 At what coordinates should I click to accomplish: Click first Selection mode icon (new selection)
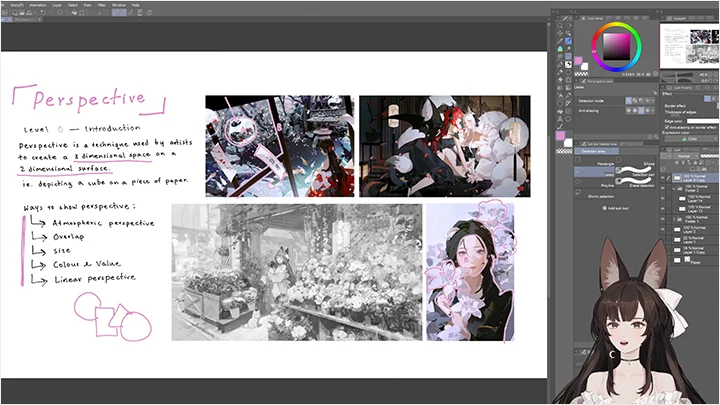pyautogui.click(x=629, y=101)
